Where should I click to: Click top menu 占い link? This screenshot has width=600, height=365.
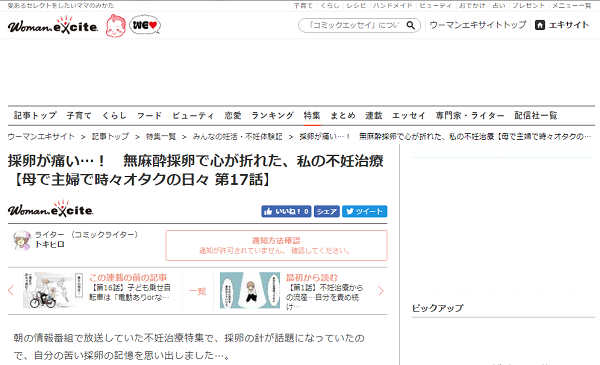[x=499, y=5]
